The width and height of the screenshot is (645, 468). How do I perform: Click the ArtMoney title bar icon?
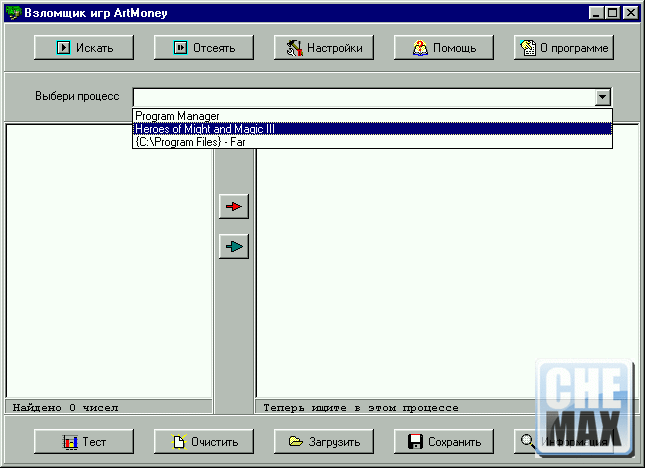[x=13, y=12]
